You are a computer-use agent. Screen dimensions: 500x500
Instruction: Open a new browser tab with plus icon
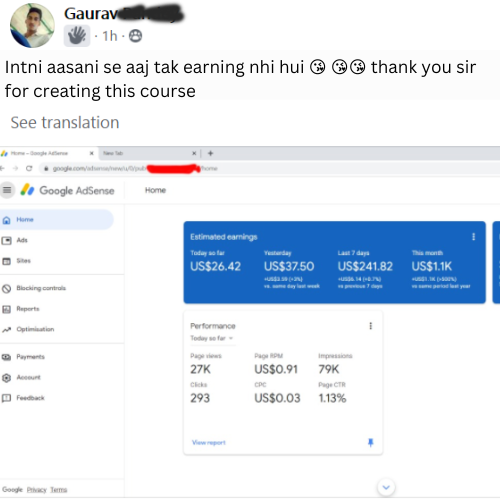(210, 153)
